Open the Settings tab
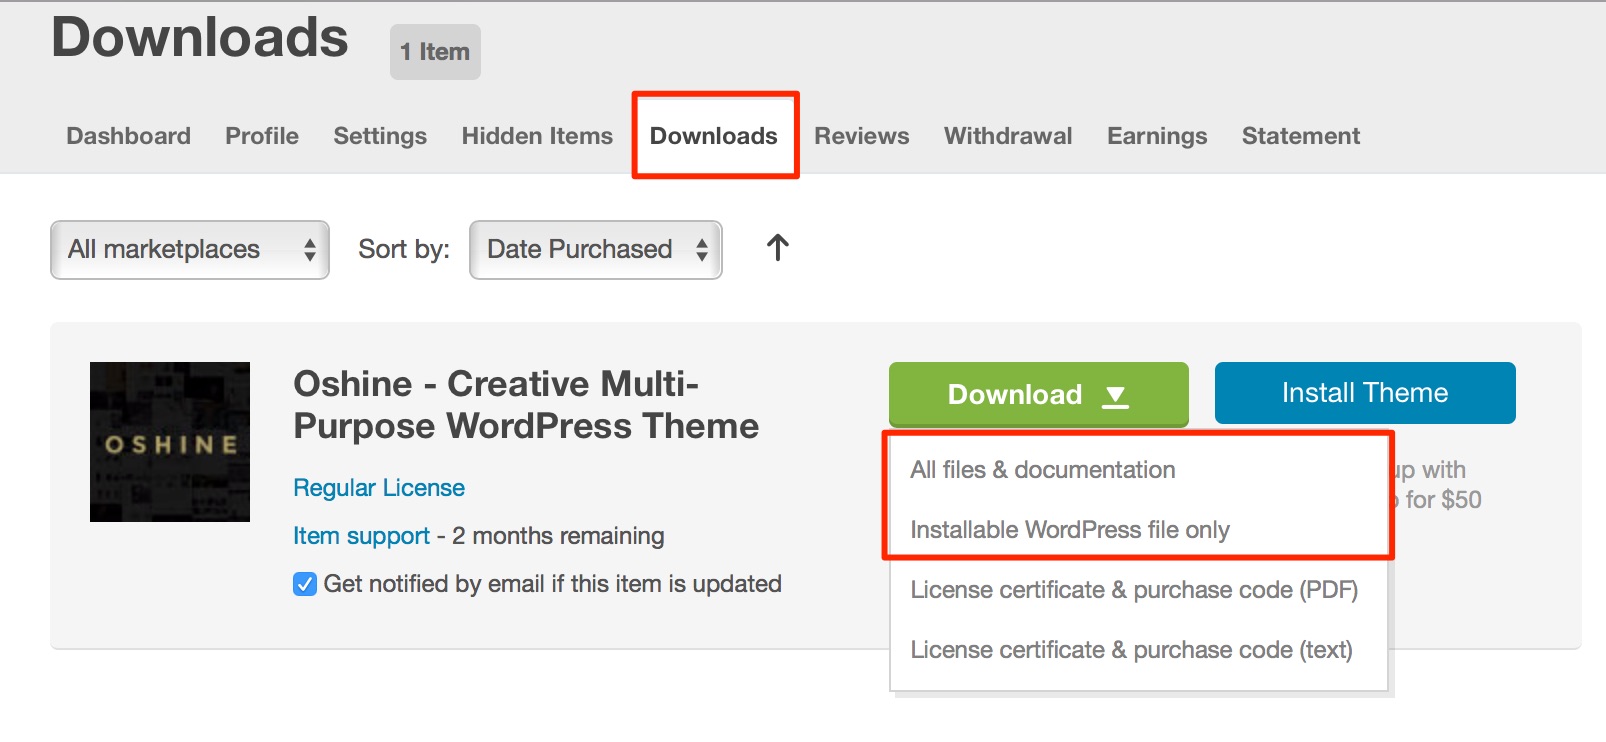The width and height of the screenshot is (1606, 742). point(380,136)
